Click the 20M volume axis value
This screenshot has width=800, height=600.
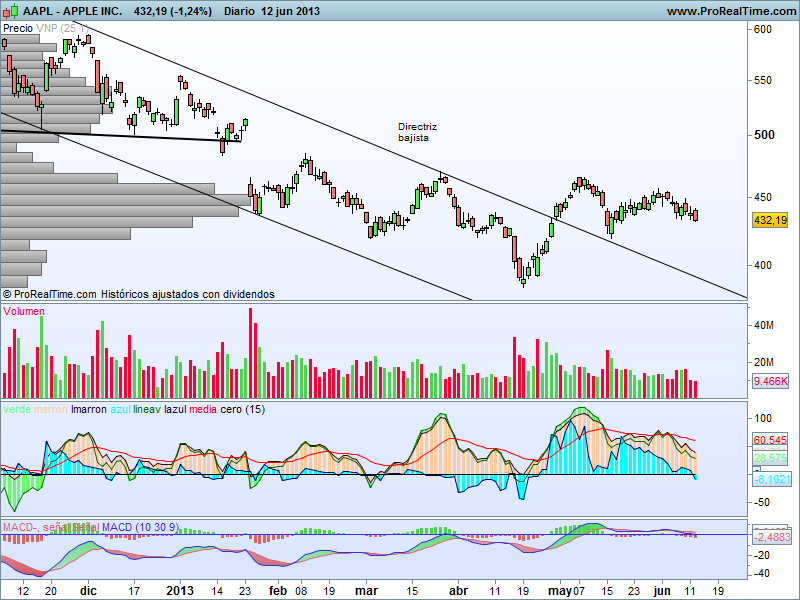[764, 362]
